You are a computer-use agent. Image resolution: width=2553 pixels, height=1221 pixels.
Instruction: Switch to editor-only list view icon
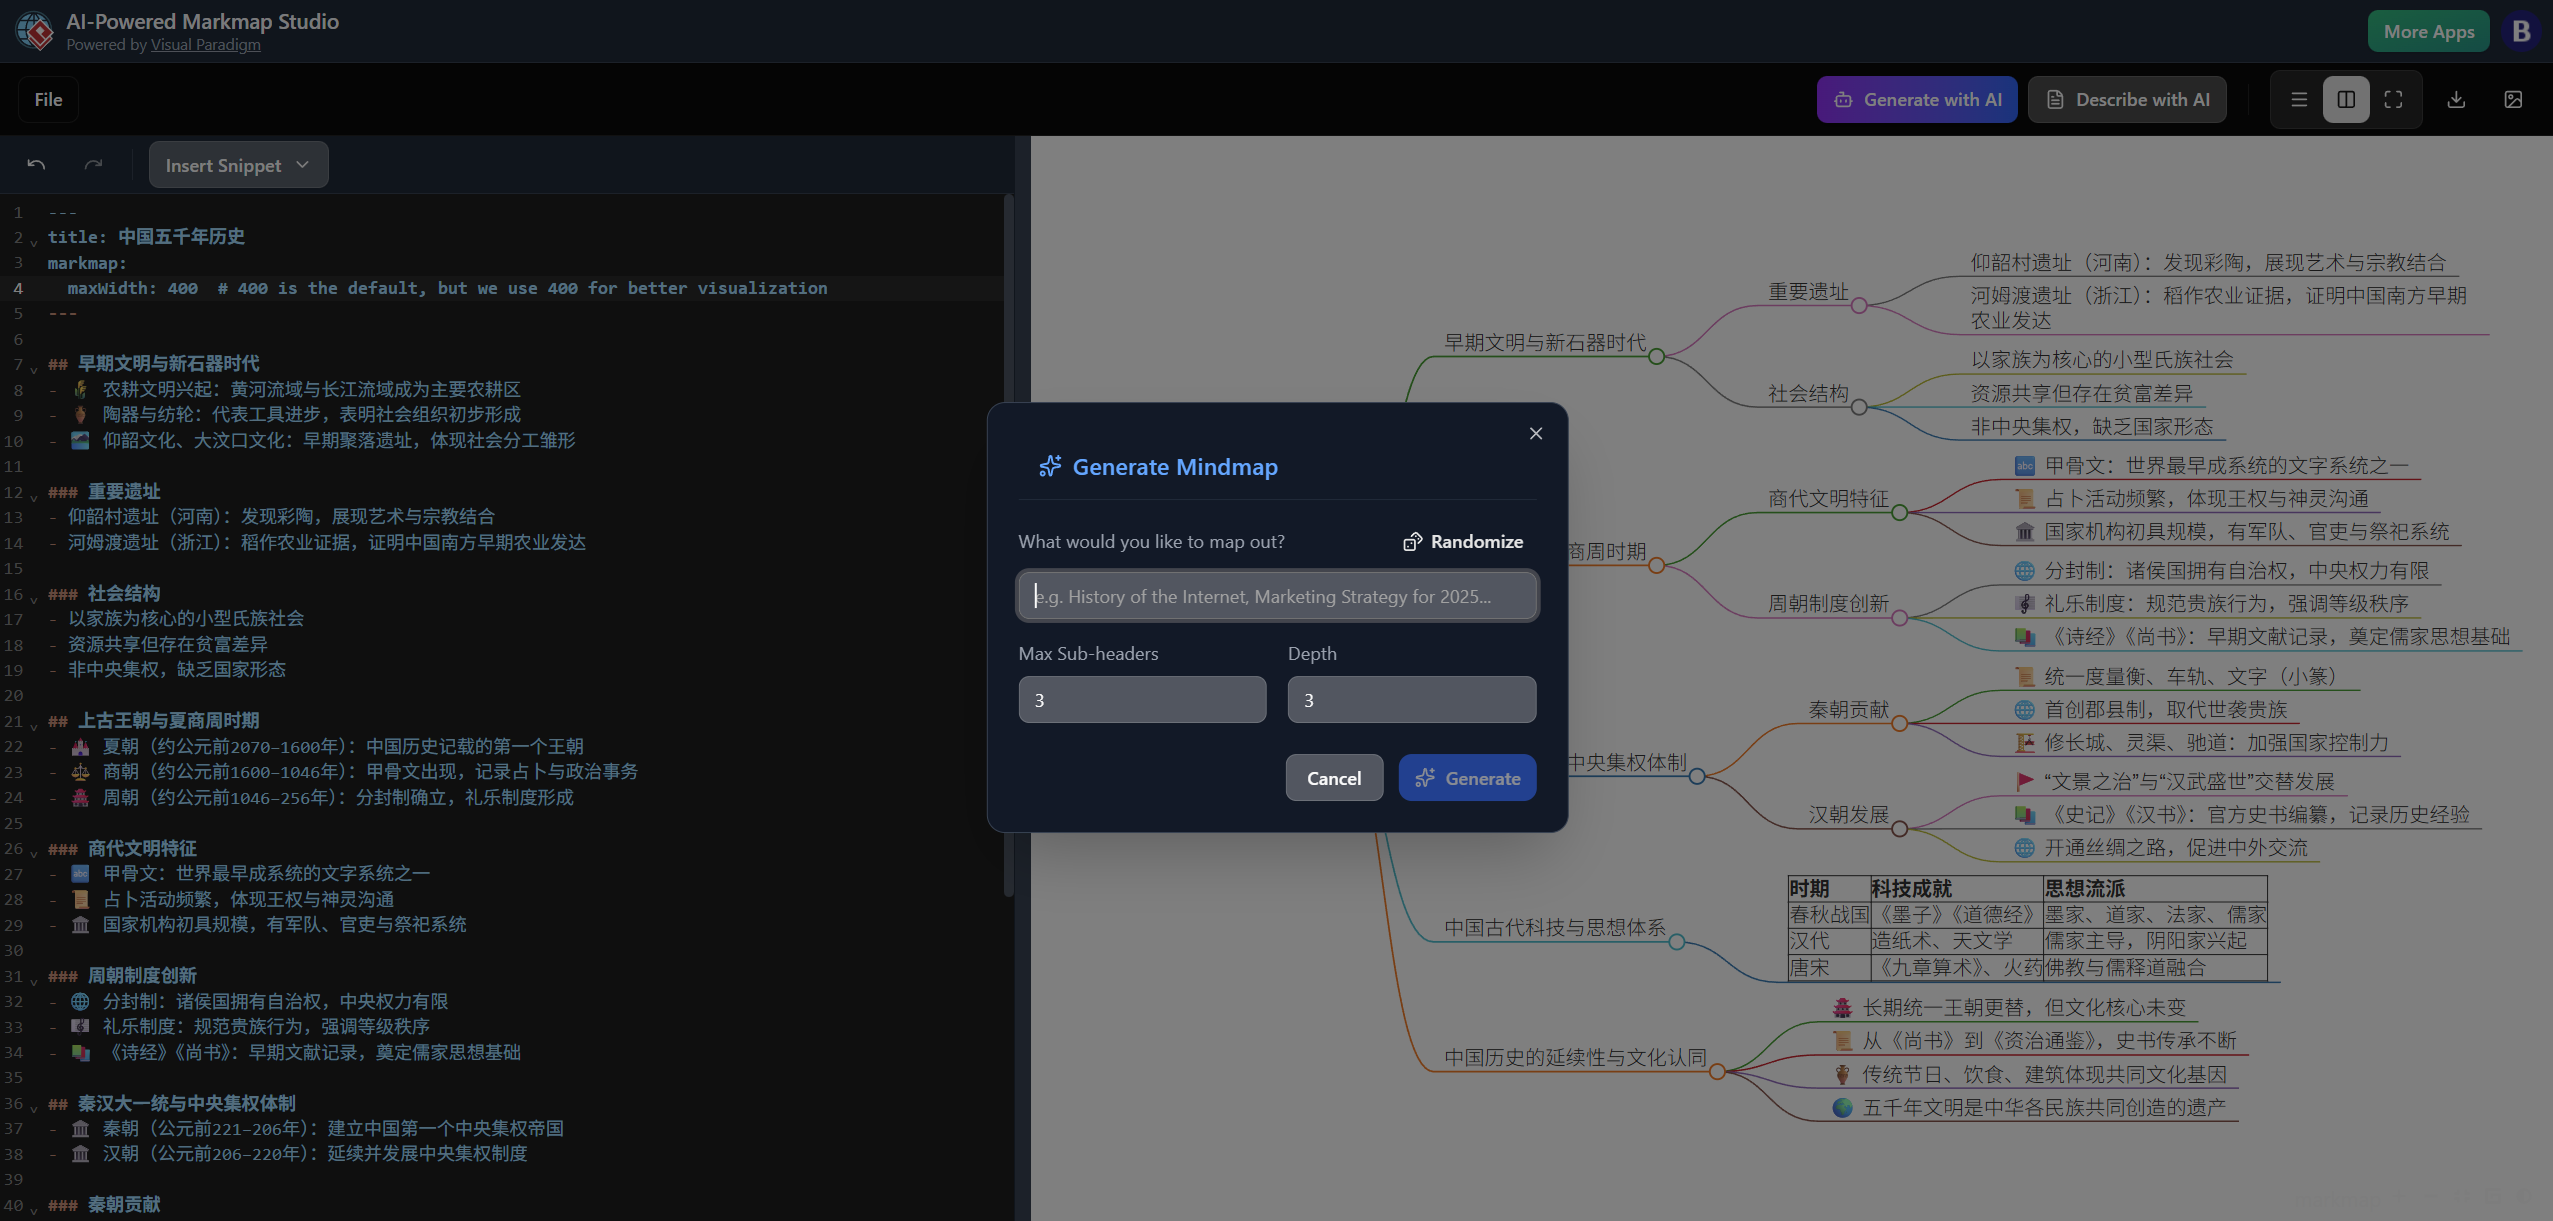pyautogui.click(x=2299, y=100)
